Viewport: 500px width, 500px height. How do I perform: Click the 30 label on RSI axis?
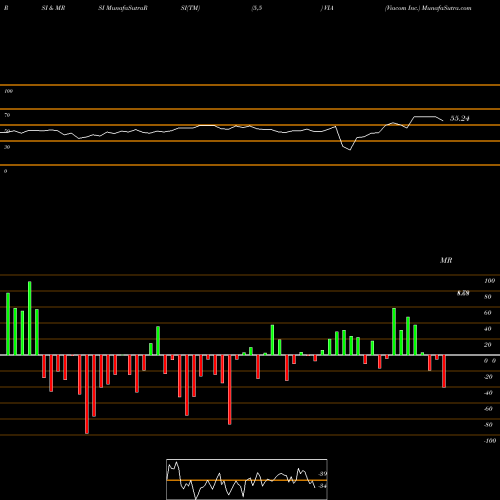[x=7, y=147]
